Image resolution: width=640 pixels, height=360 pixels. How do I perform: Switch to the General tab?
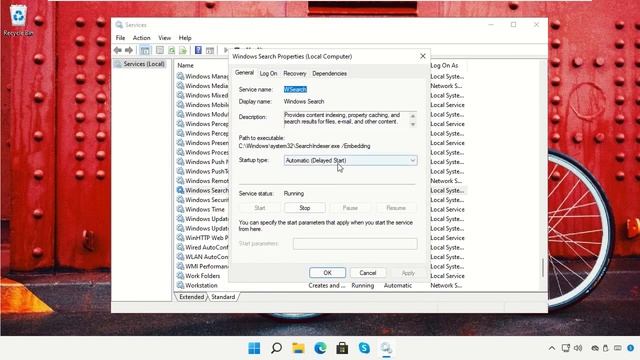[x=244, y=73]
